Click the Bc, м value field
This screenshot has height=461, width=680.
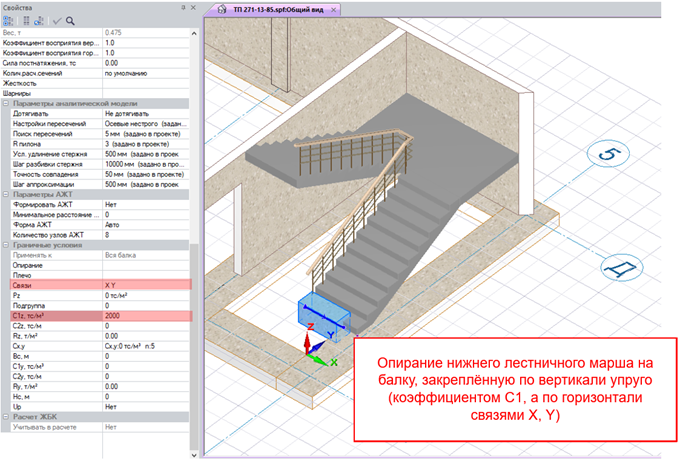(x=146, y=356)
